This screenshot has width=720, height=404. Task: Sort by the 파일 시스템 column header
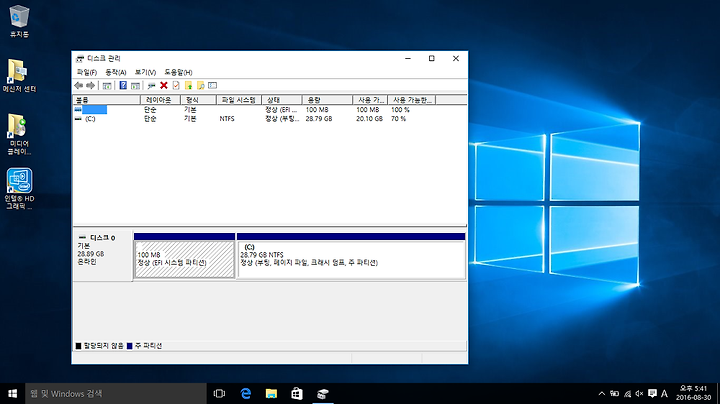(x=239, y=100)
